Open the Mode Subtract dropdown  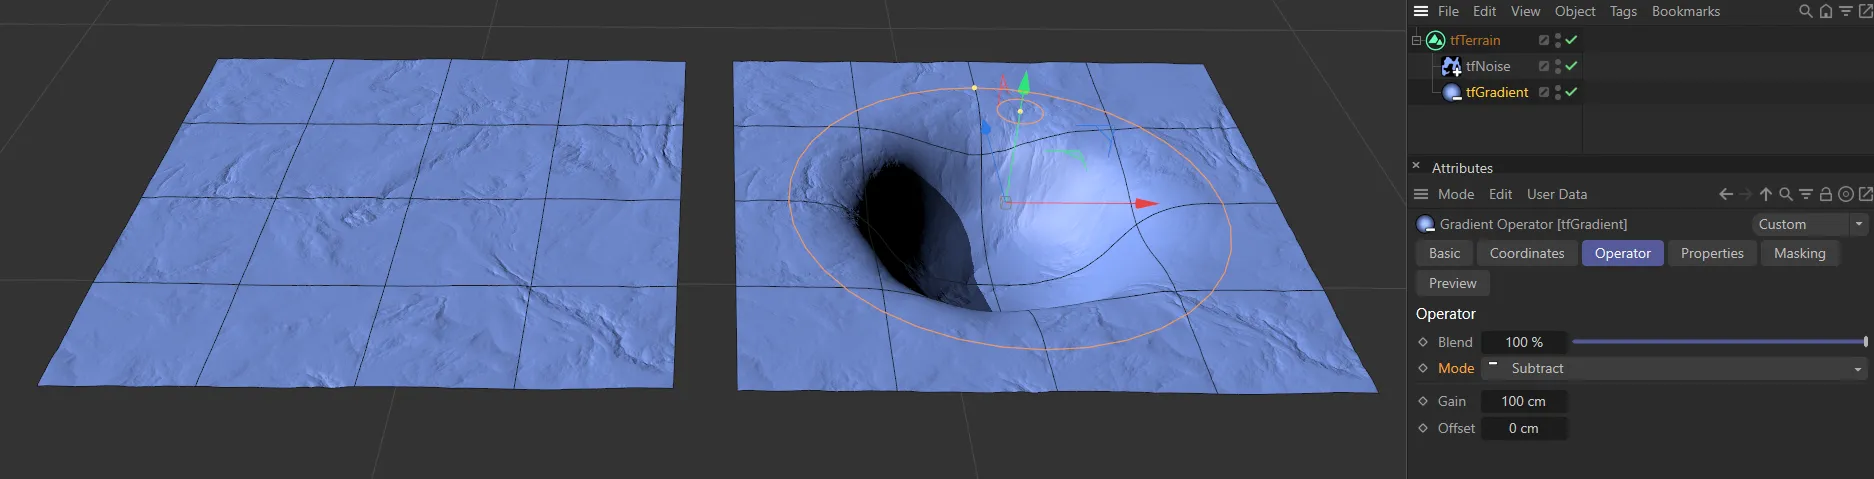pos(1675,369)
